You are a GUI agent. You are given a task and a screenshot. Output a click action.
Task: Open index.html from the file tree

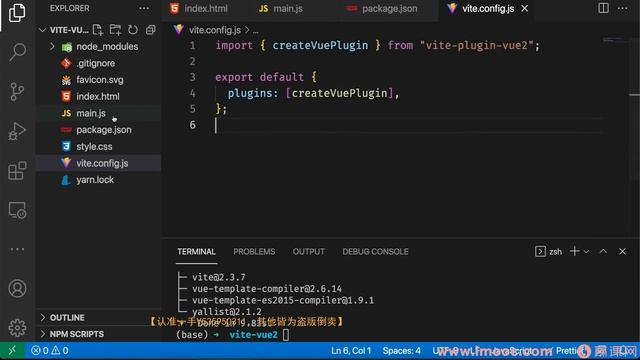click(99, 96)
